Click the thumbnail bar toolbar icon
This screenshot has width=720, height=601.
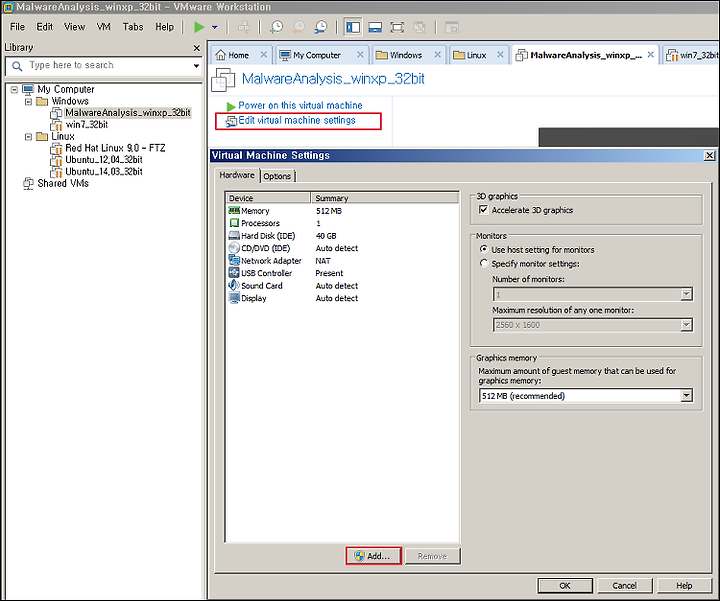[x=375, y=28]
